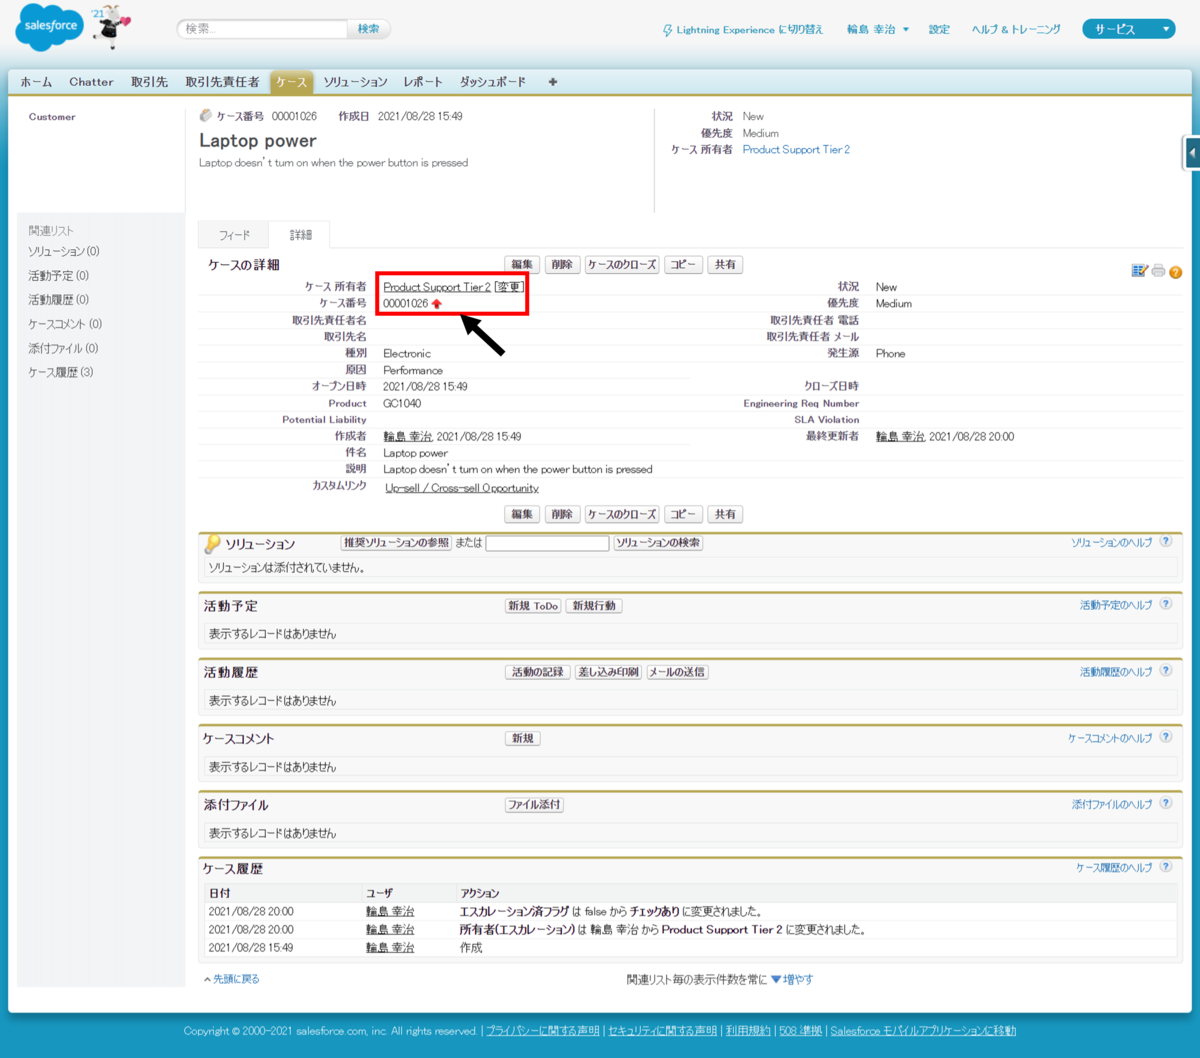Click the help icon beside ケース履歴のヘルプ
The width and height of the screenshot is (1200, 1058).
click(1166, 868)
